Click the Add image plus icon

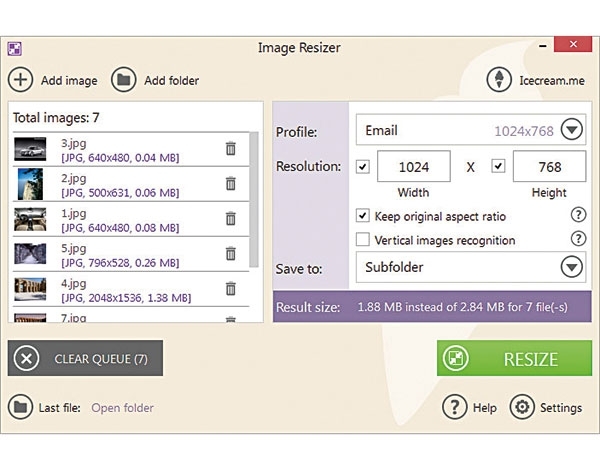point(21,80)
